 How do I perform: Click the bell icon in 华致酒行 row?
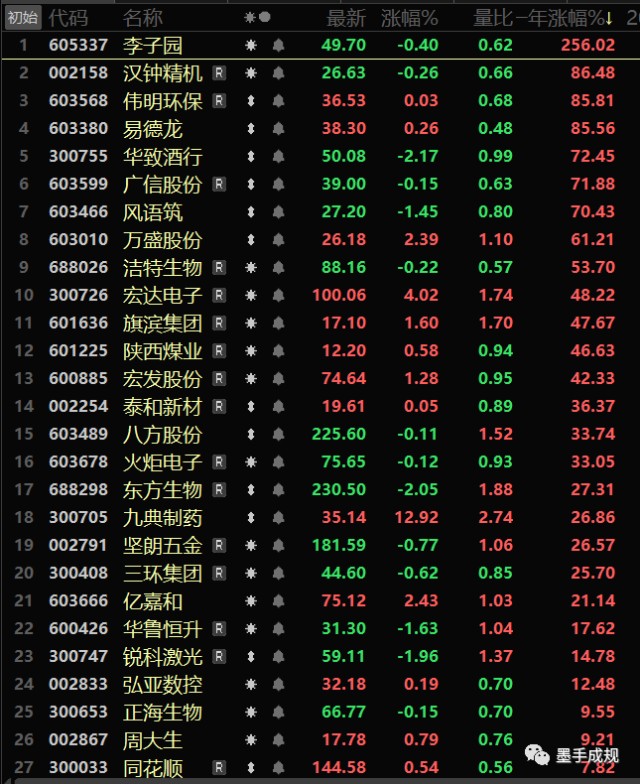pos(278,156)
